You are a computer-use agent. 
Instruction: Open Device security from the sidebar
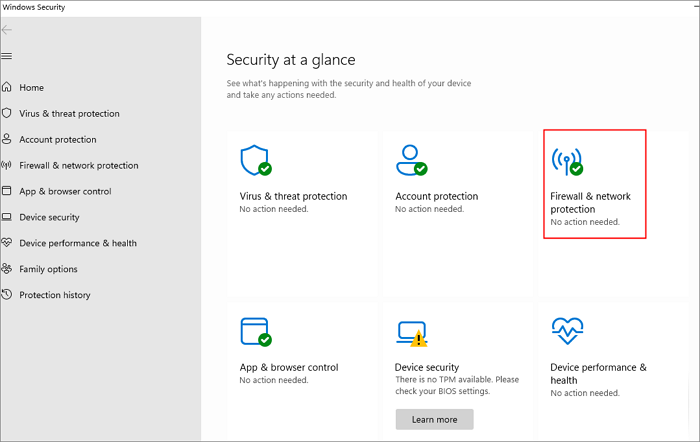[49, 217]
